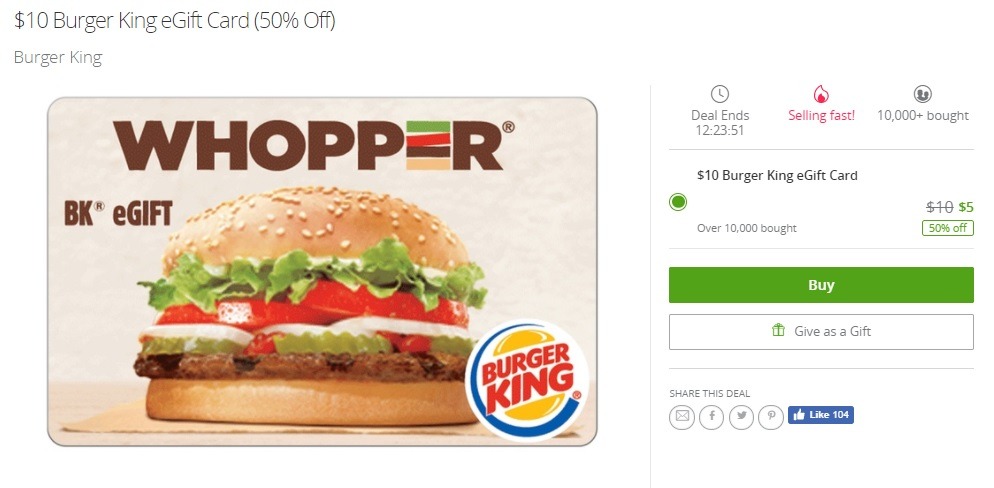Click the green Buy button
Screen dimensions: 994x488
[821, 285]
